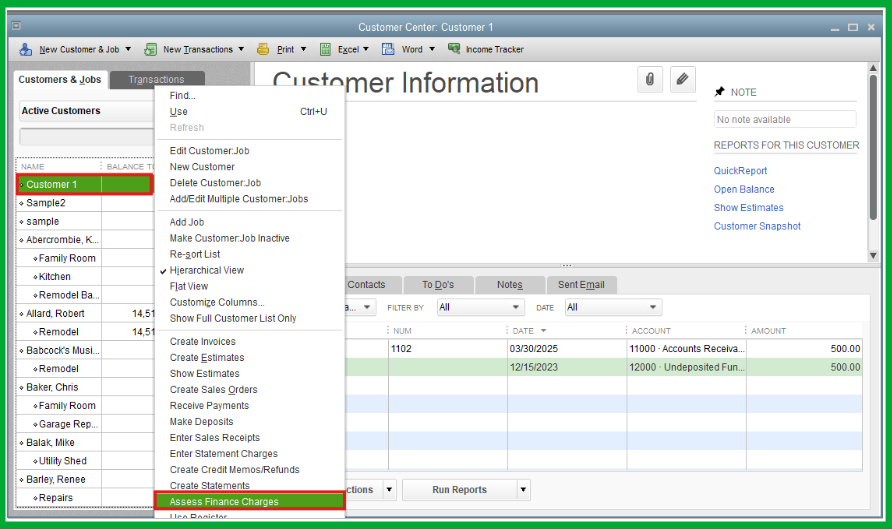This screenshot has height=529, width=892.
Task: Select Customize Columns... menu item
Action: click(217, 302)
